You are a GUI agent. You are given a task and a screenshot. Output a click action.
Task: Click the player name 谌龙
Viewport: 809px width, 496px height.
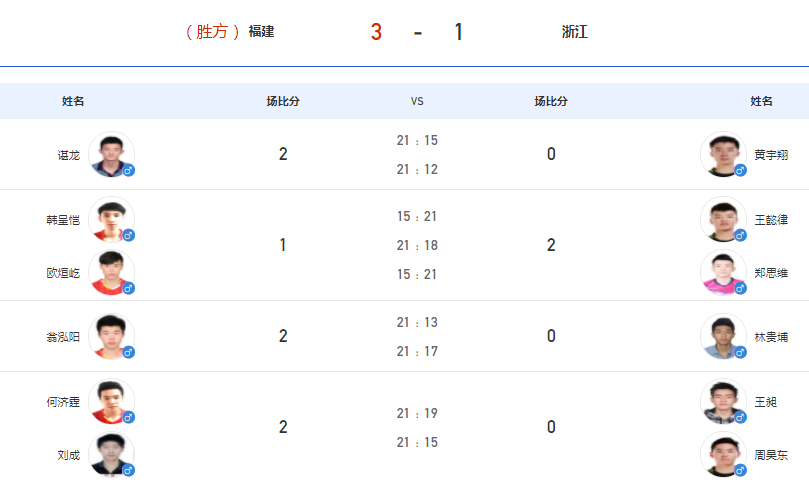pyautogui.click(x=69, y=155)
